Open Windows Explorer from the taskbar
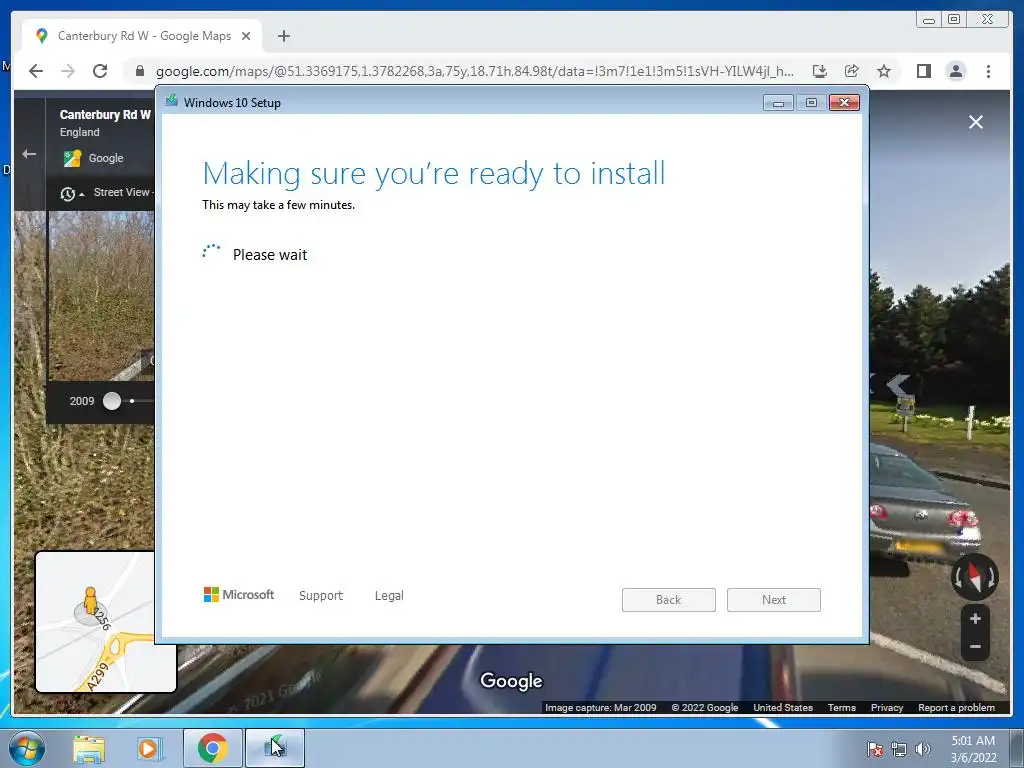This screenshot has height=768, width=1024. 89,748
